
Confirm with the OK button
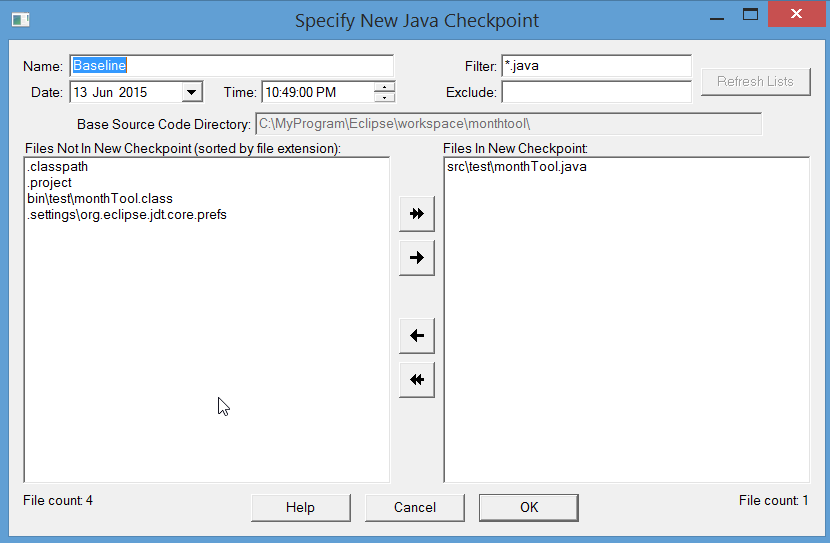click(528, 508)
